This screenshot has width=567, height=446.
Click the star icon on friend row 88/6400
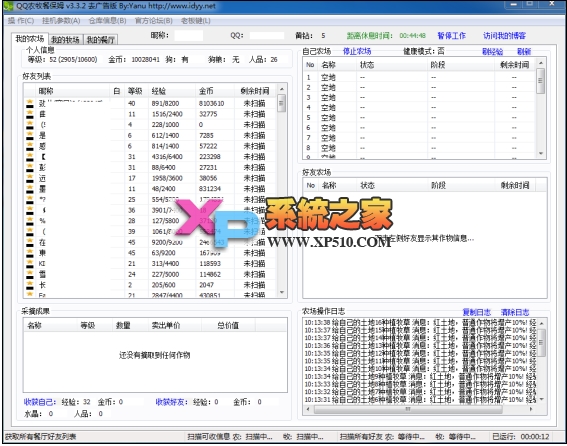coord(30,167)
